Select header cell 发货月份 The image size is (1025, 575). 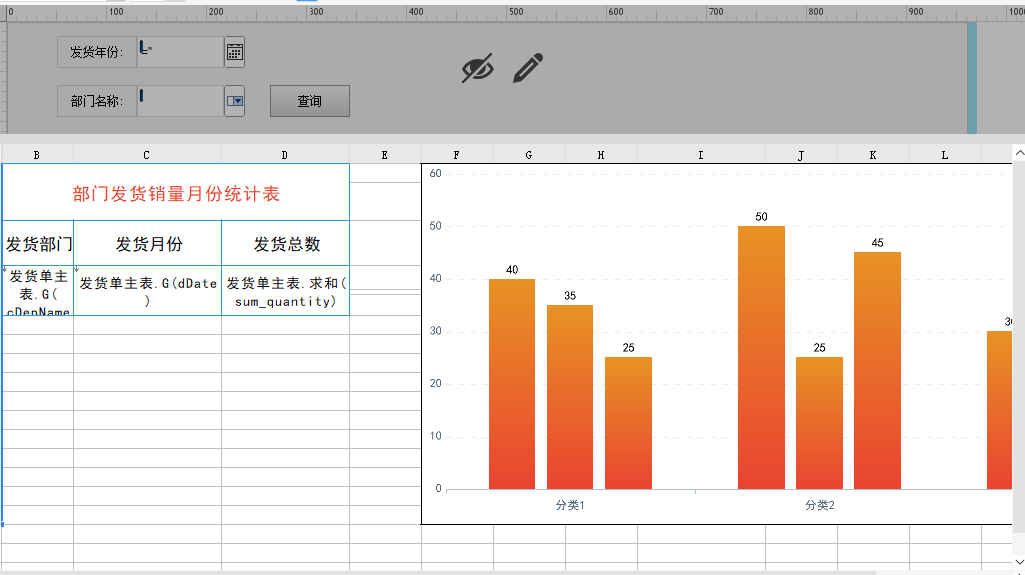coord(148,244)
